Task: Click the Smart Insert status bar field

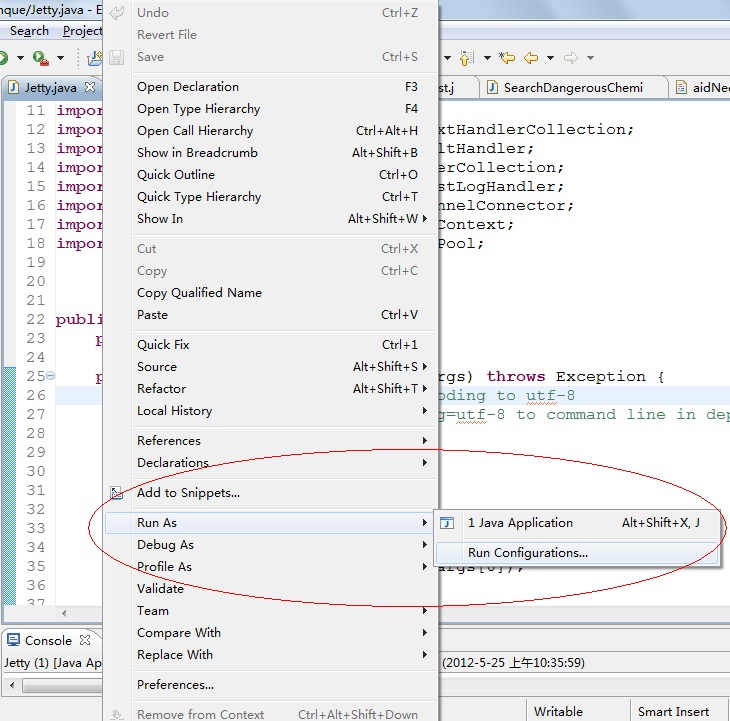Action: tap(673, 711)
